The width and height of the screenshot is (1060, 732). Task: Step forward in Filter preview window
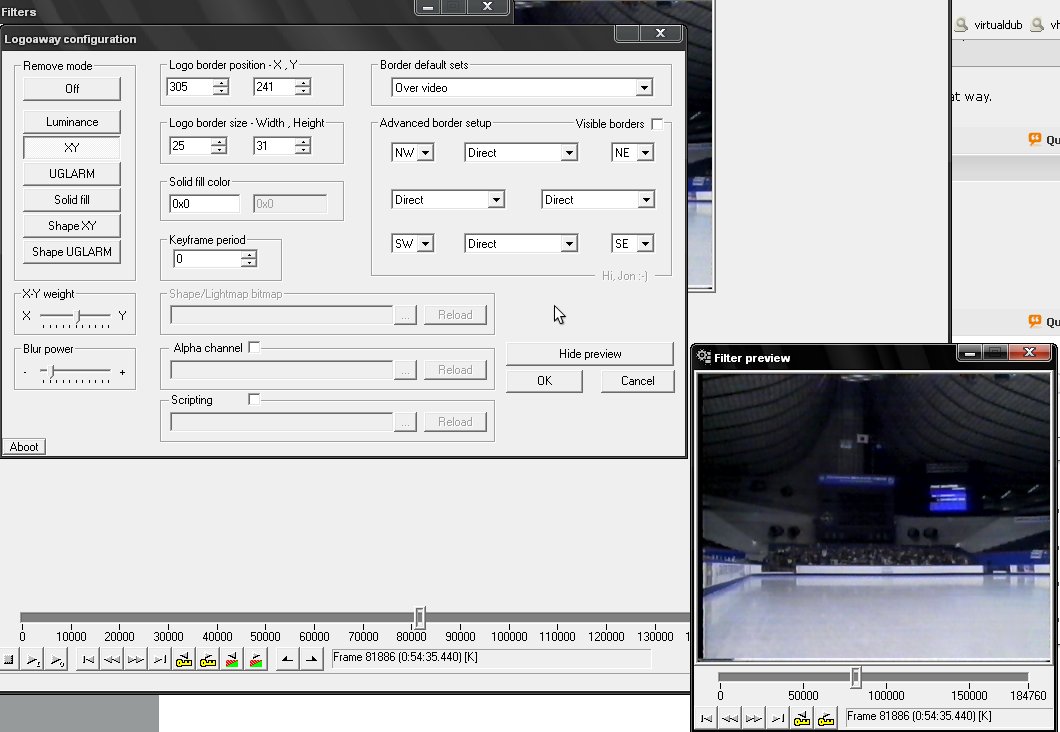point(754,718)
